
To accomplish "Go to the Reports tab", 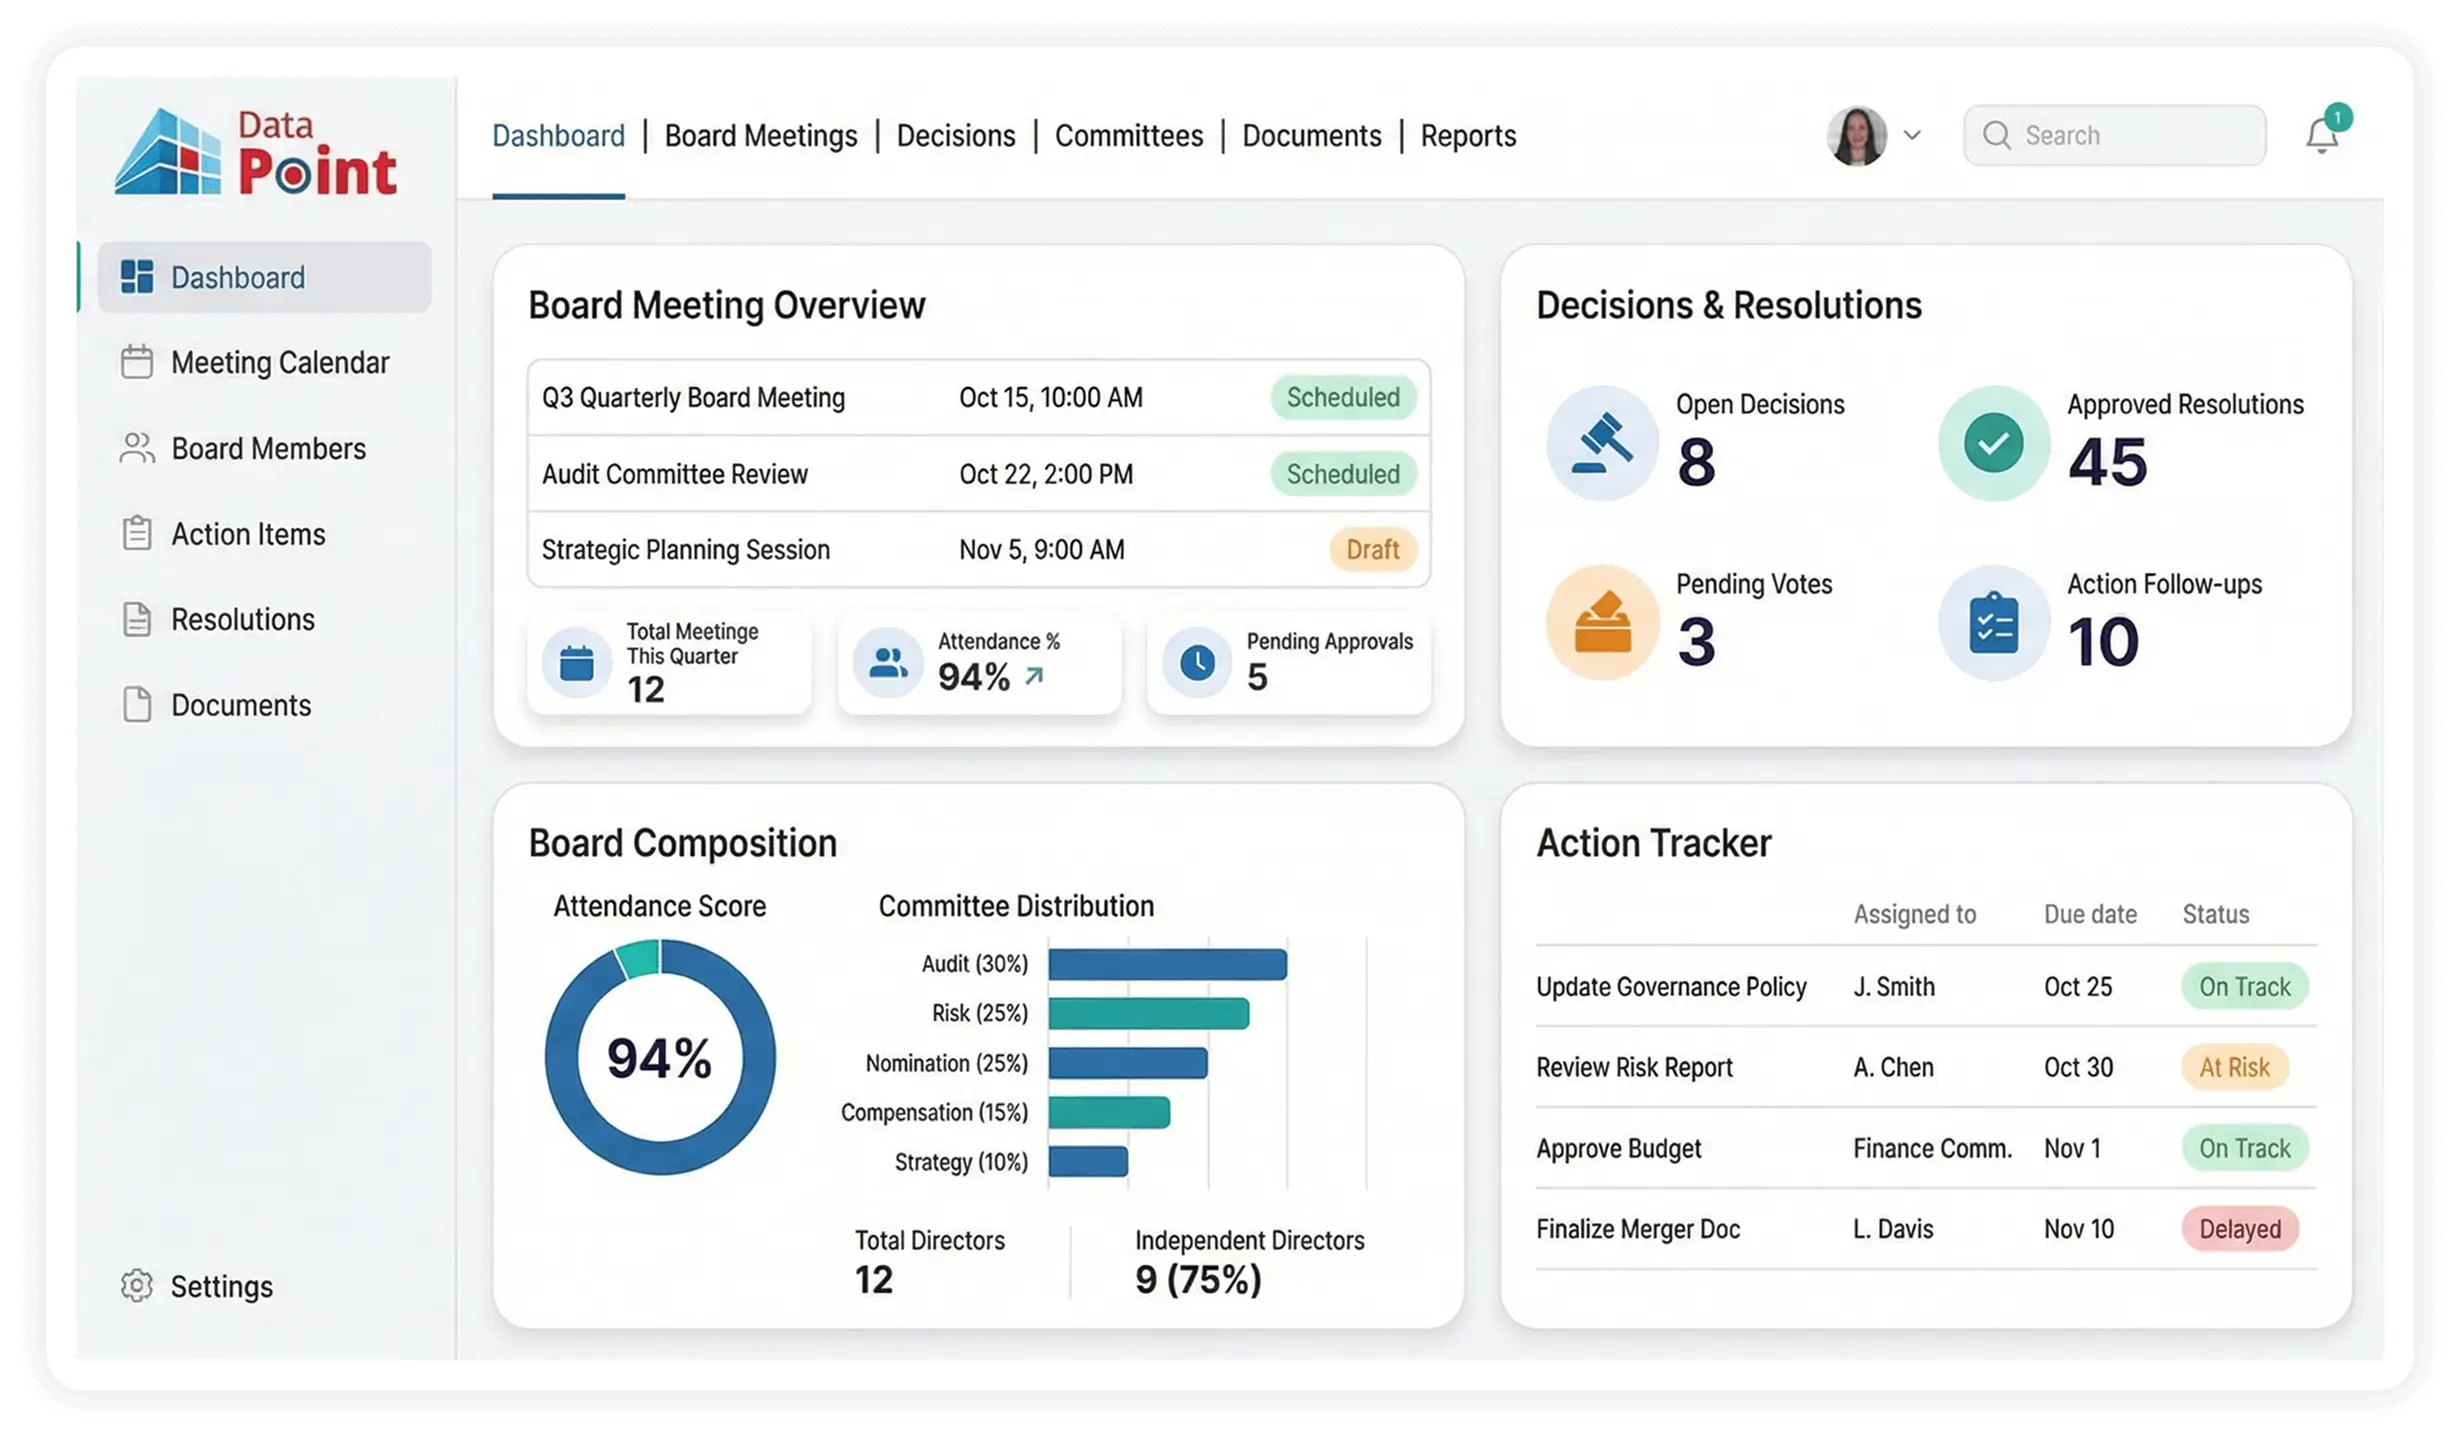I will tap(1468, 136).
